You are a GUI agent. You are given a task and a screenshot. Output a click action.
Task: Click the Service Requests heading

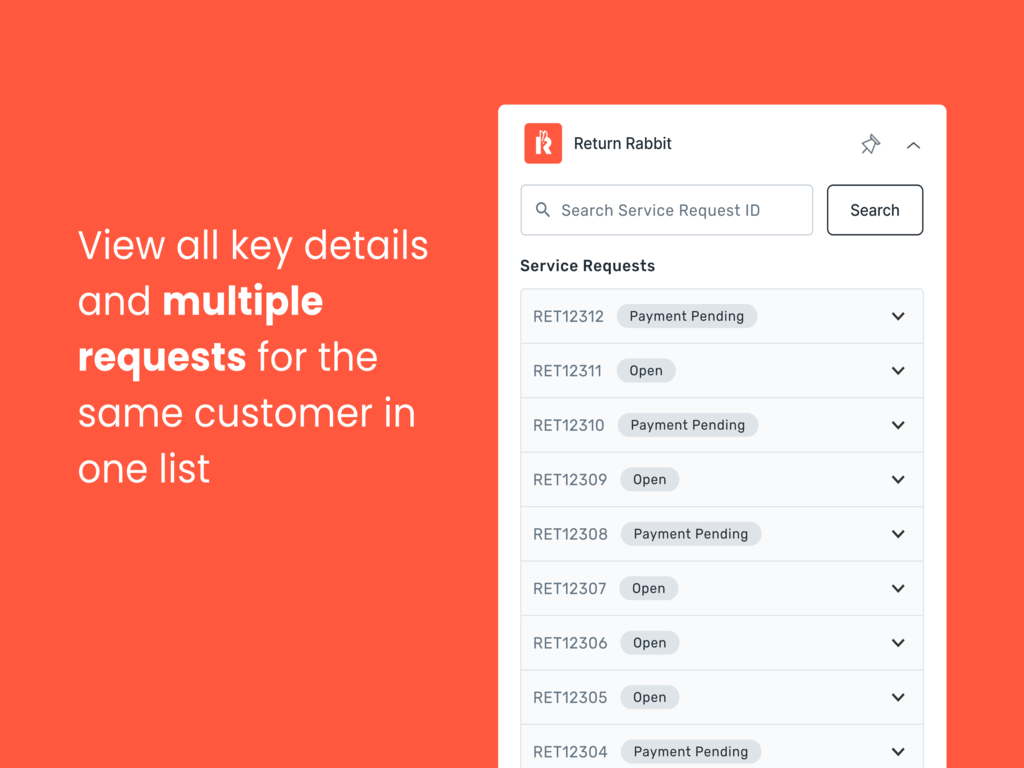click(x=587, y=266)
